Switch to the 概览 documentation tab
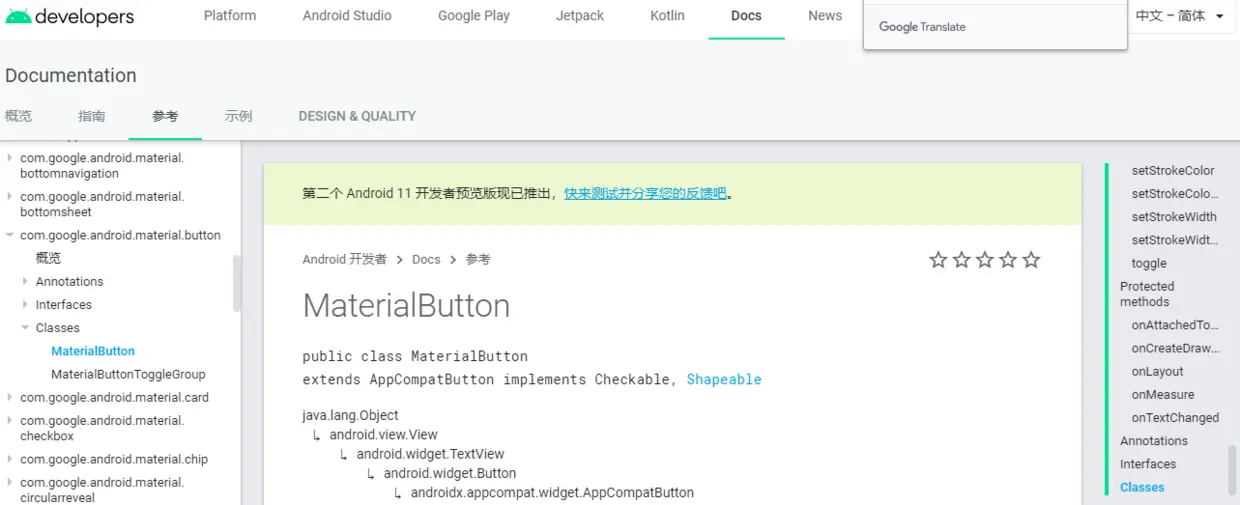Image resolution: width=1240 pixels, height=505 pixels. click(x=18, y=116)
